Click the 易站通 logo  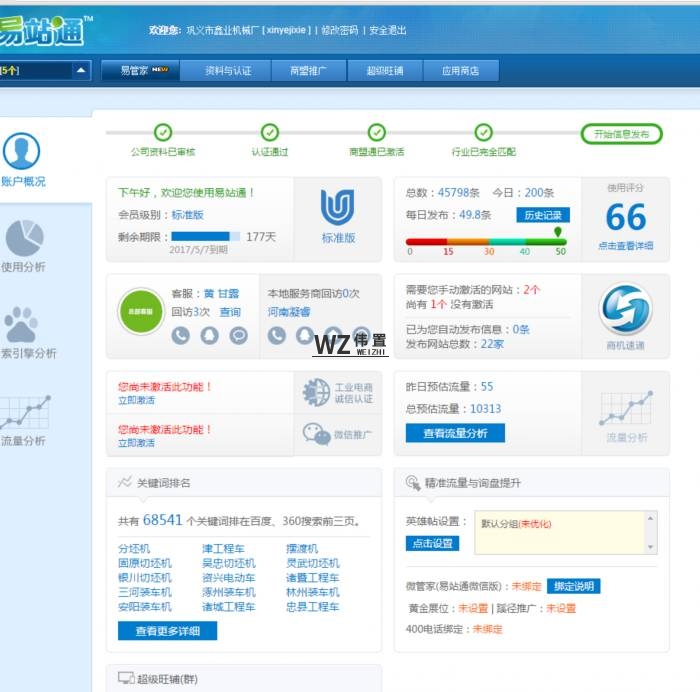pos(44,31)
